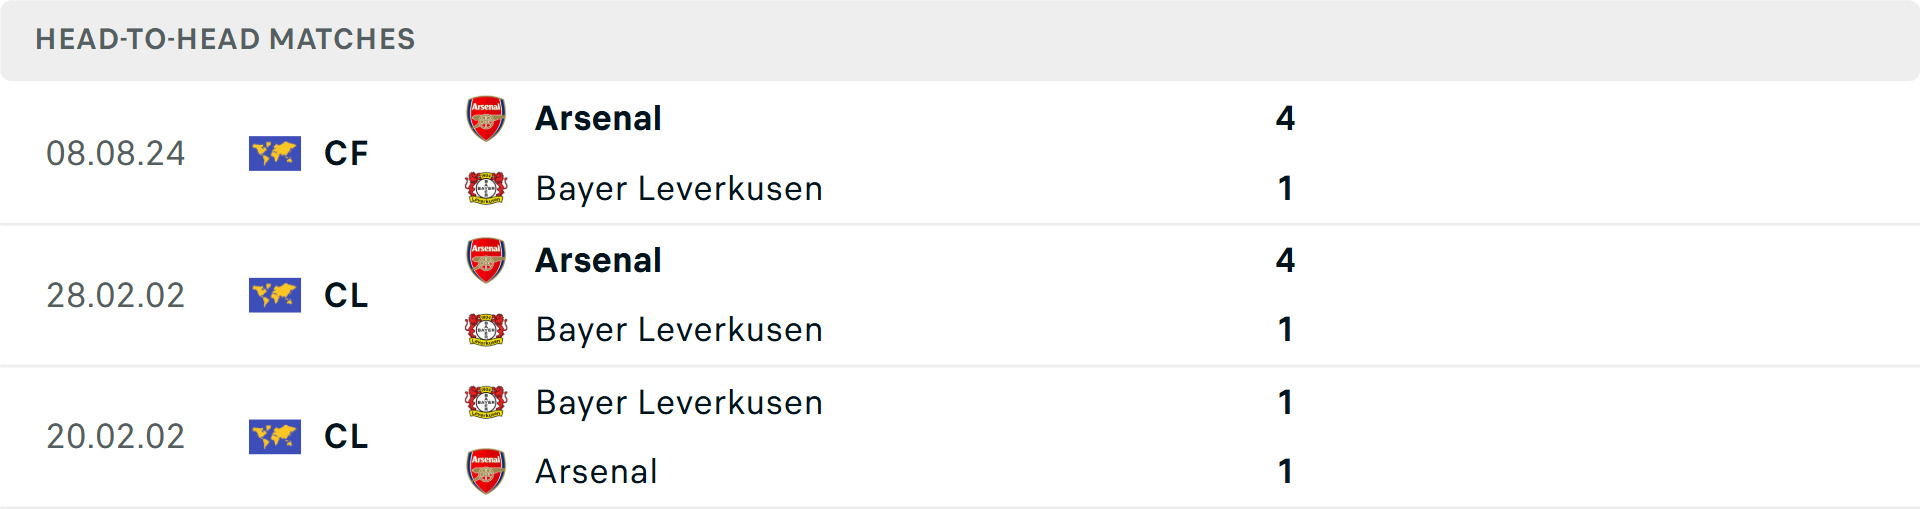1920x509 pixels.
Task: Click Bayer Leverkusen crest in 28.02.02 match
Action: click(x=486, y=329)
